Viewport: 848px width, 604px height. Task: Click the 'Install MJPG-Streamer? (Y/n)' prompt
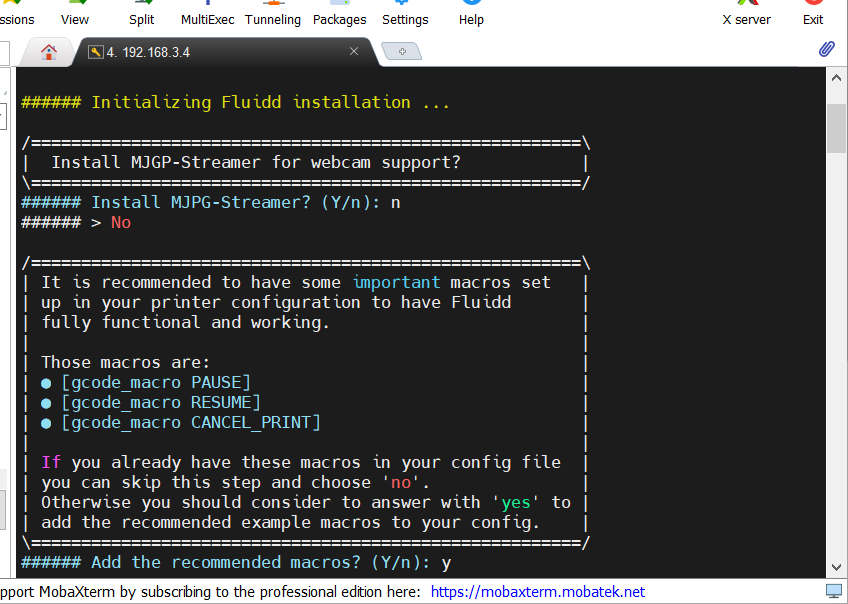[235, 203]
